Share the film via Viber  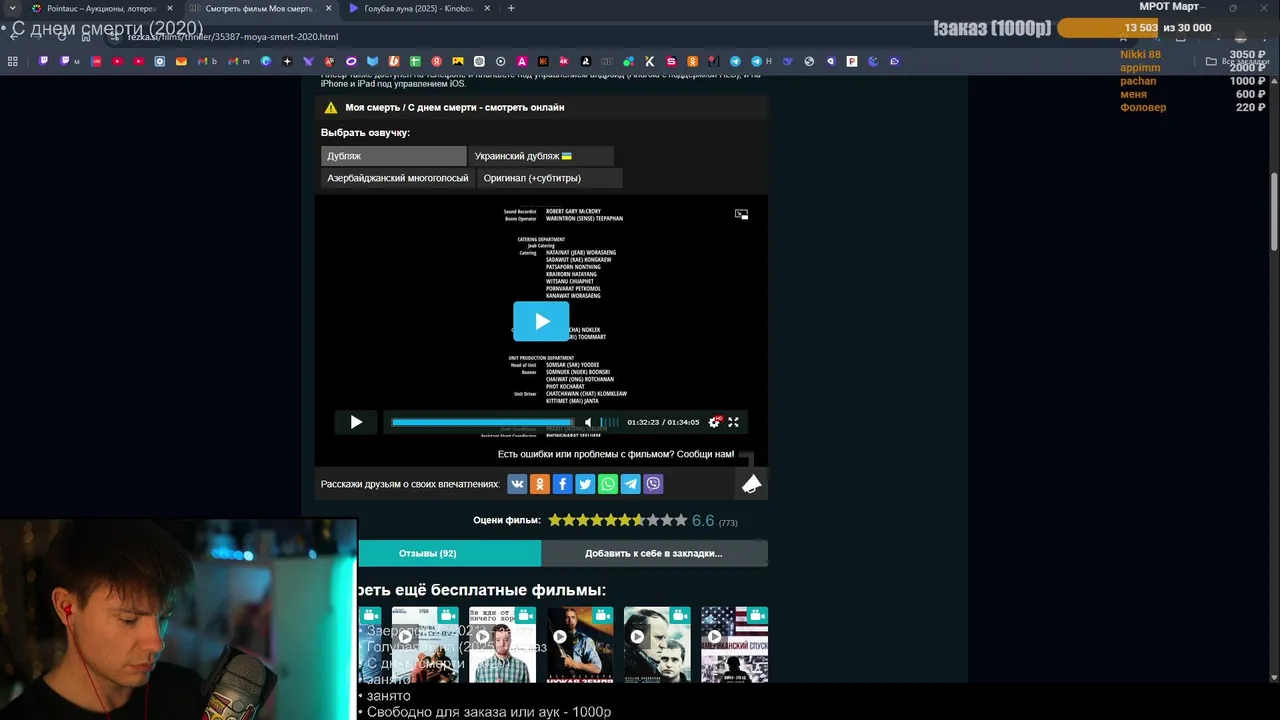(x=653, y=484)
